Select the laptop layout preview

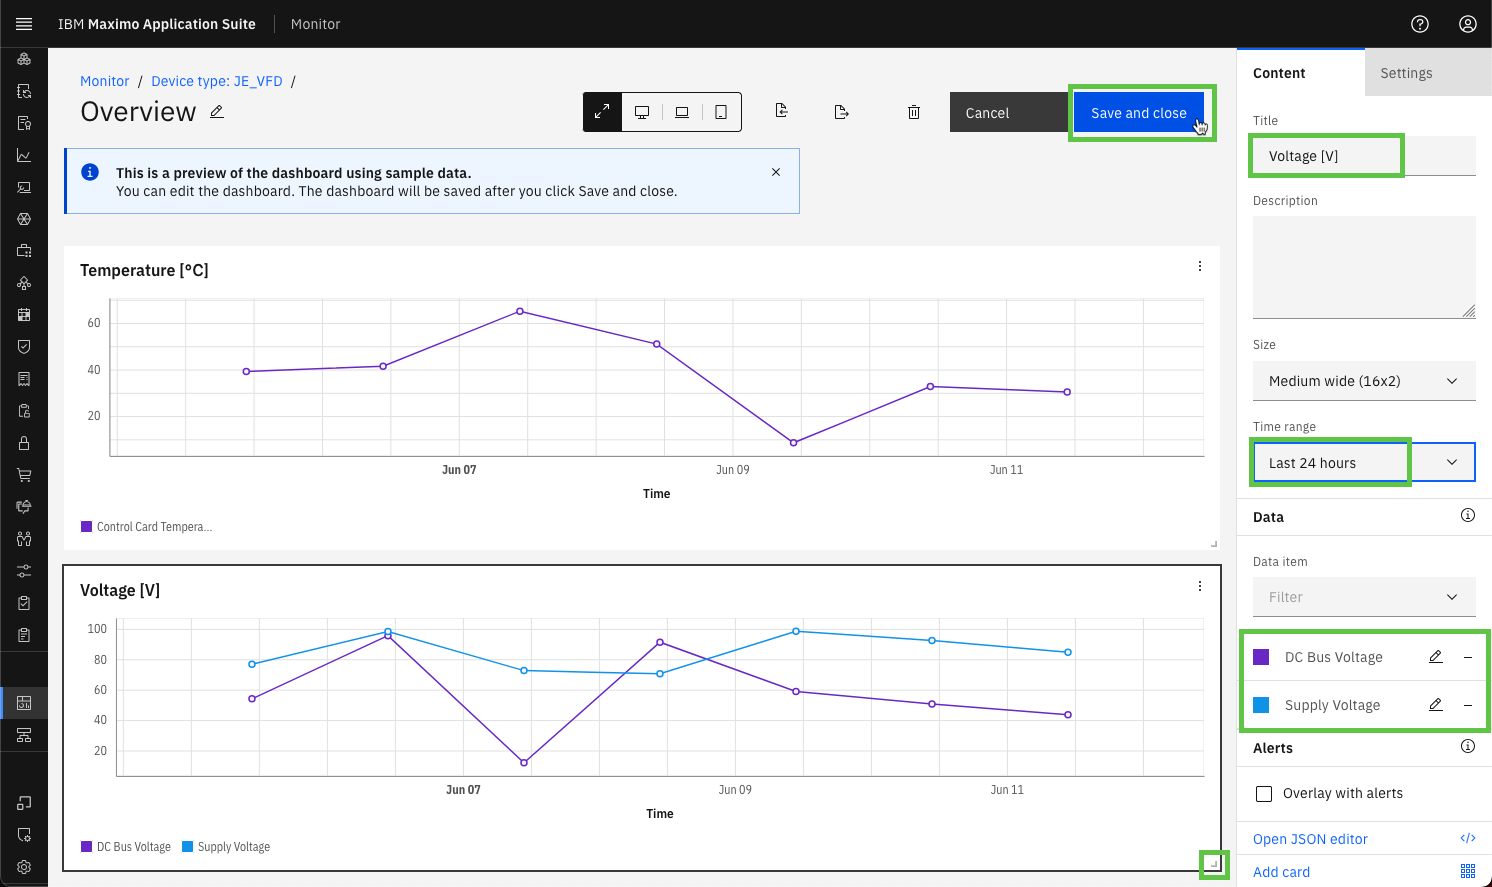pos(682,112)
